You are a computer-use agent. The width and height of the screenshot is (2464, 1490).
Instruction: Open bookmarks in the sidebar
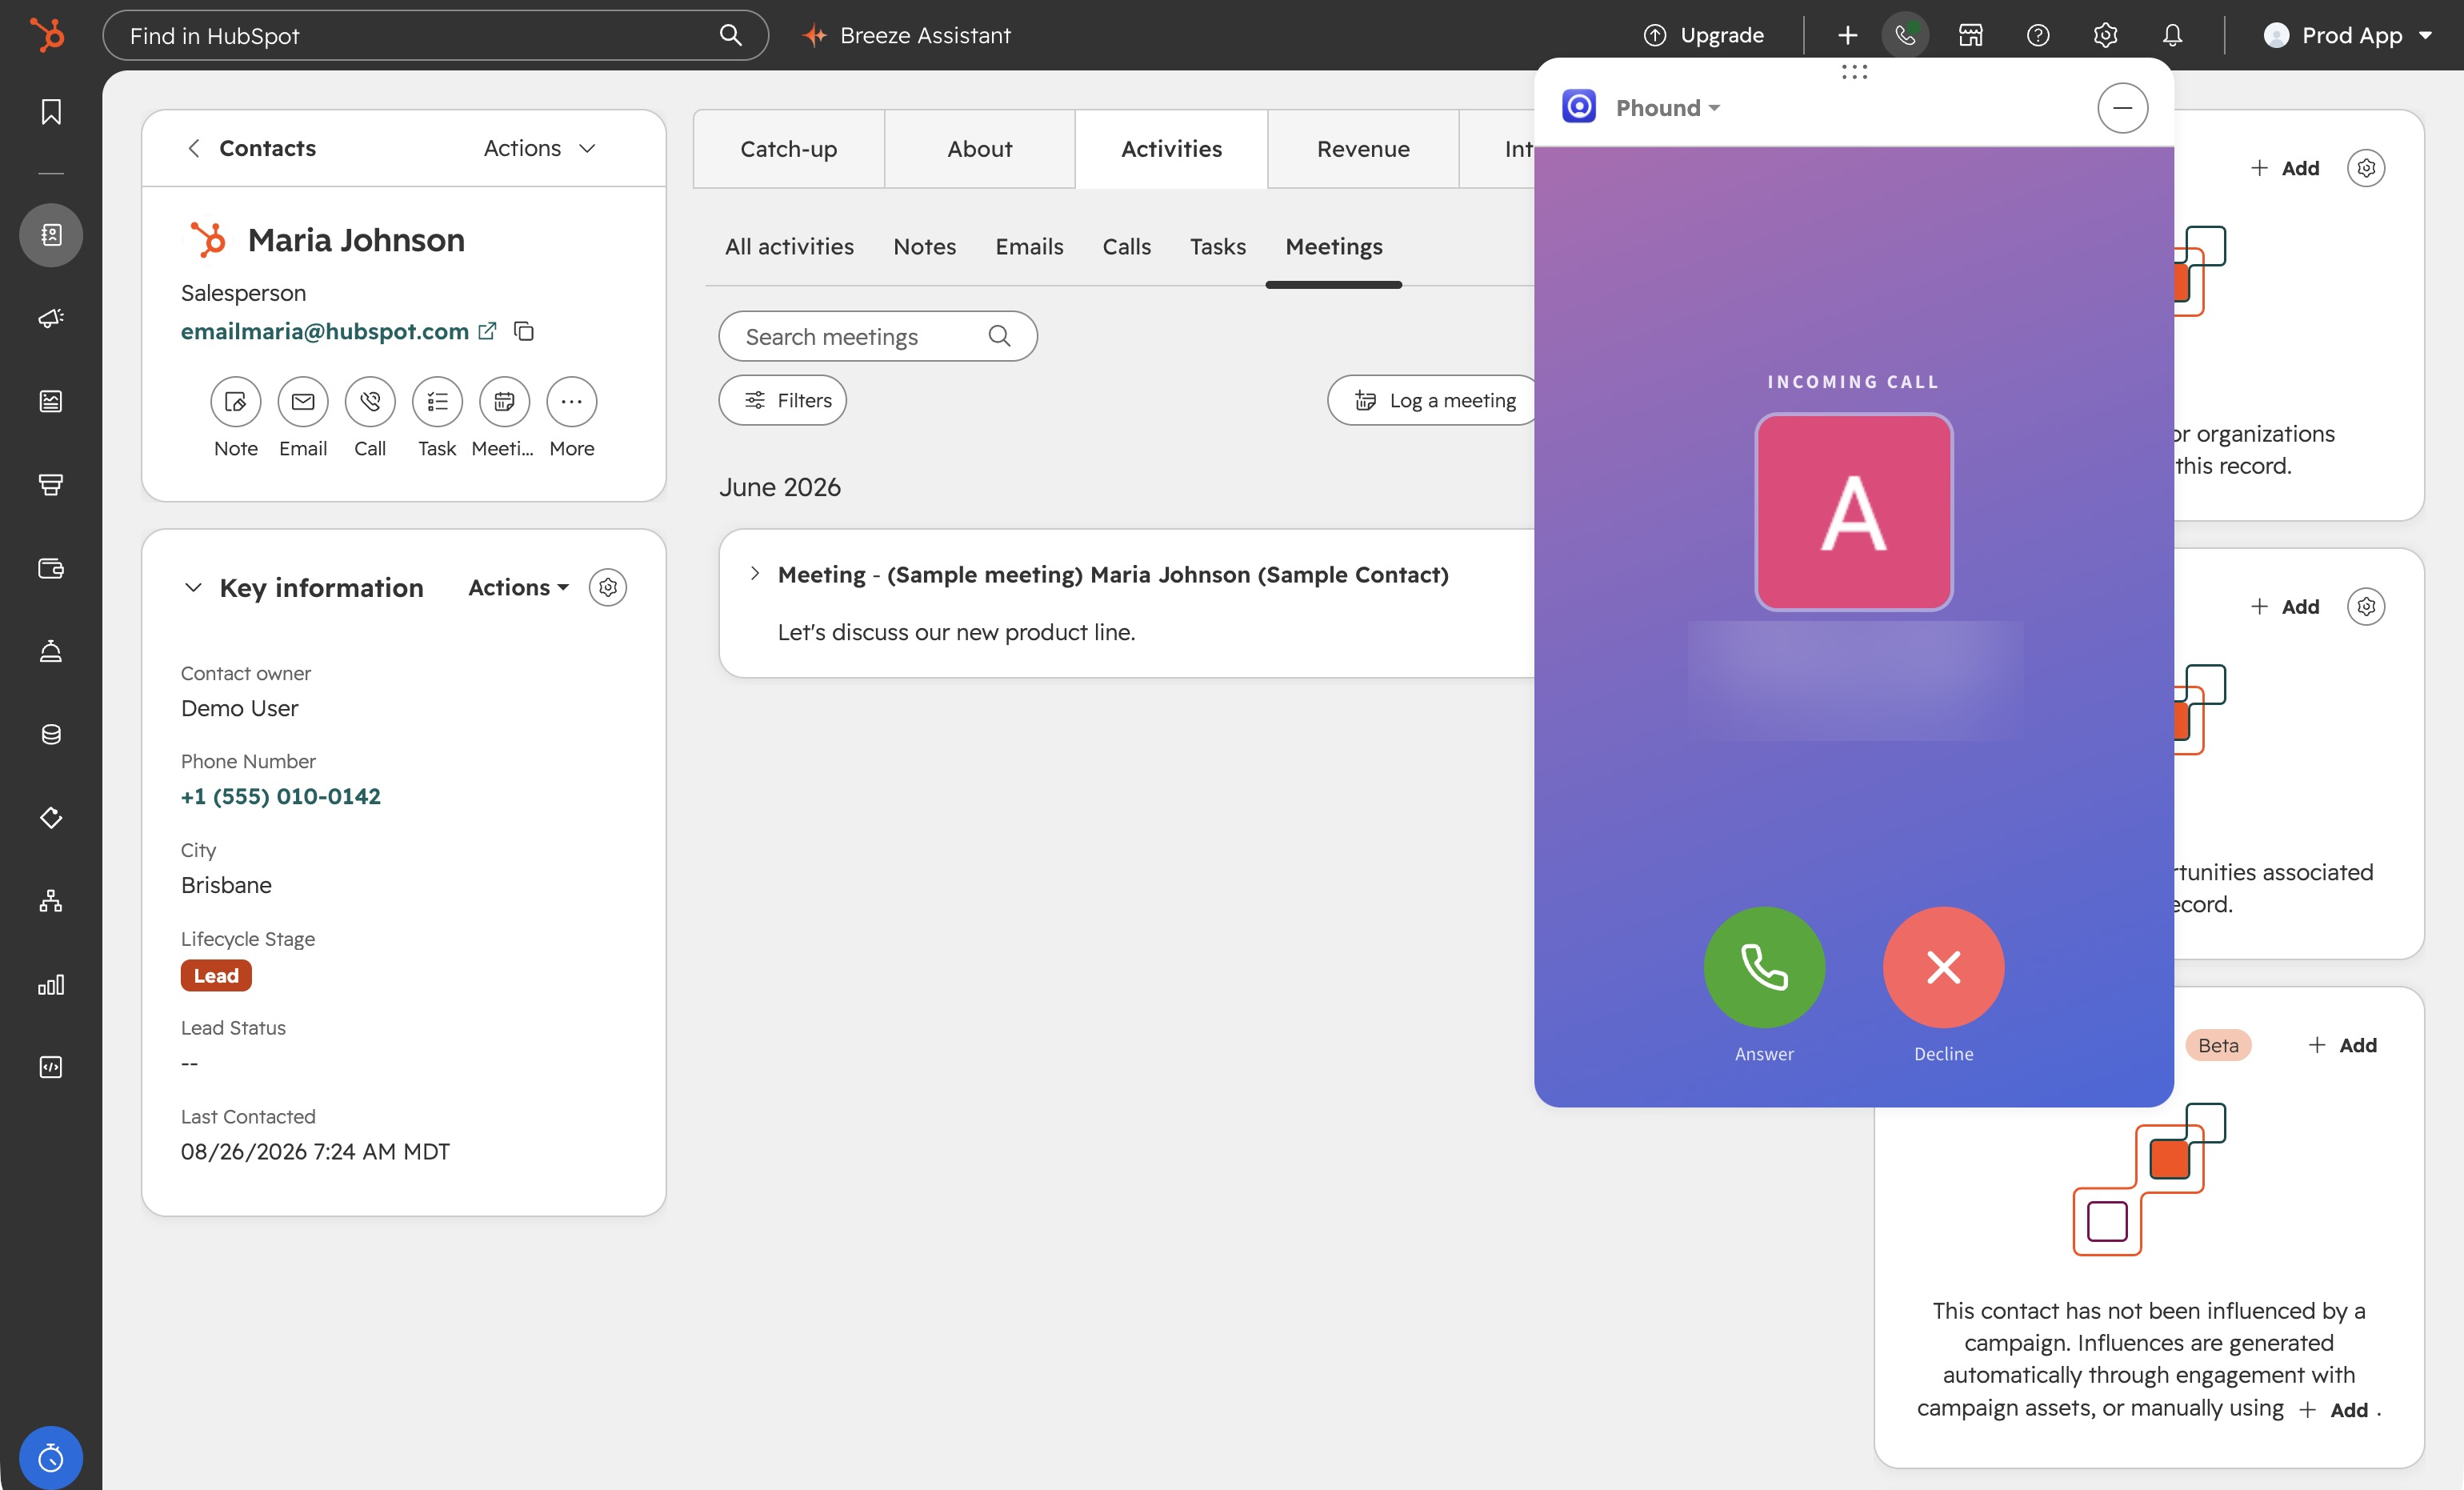pos(51,111)
